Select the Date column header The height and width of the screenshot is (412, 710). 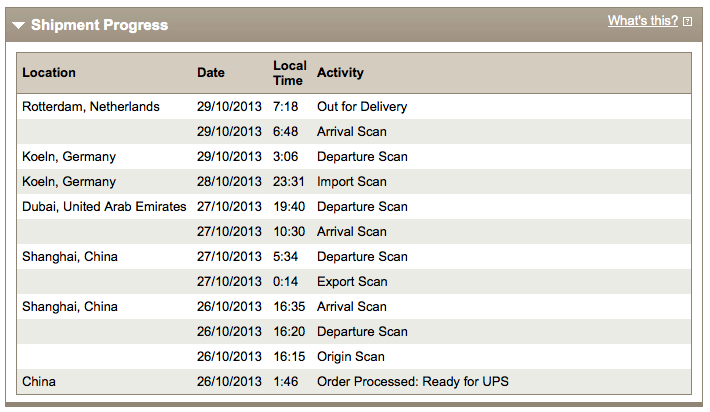211,72
